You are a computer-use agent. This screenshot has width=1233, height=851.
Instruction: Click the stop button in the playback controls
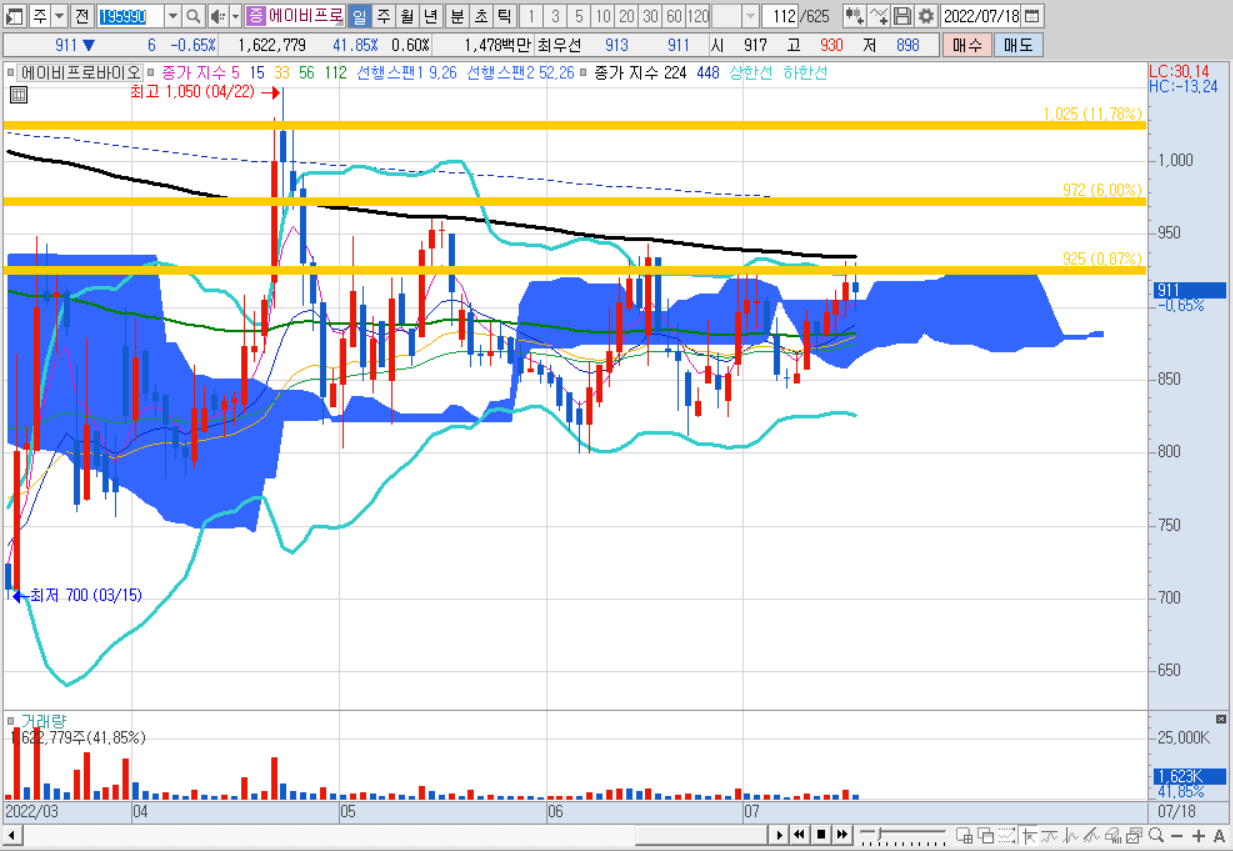pyautogui.click(x=821, y=834)
